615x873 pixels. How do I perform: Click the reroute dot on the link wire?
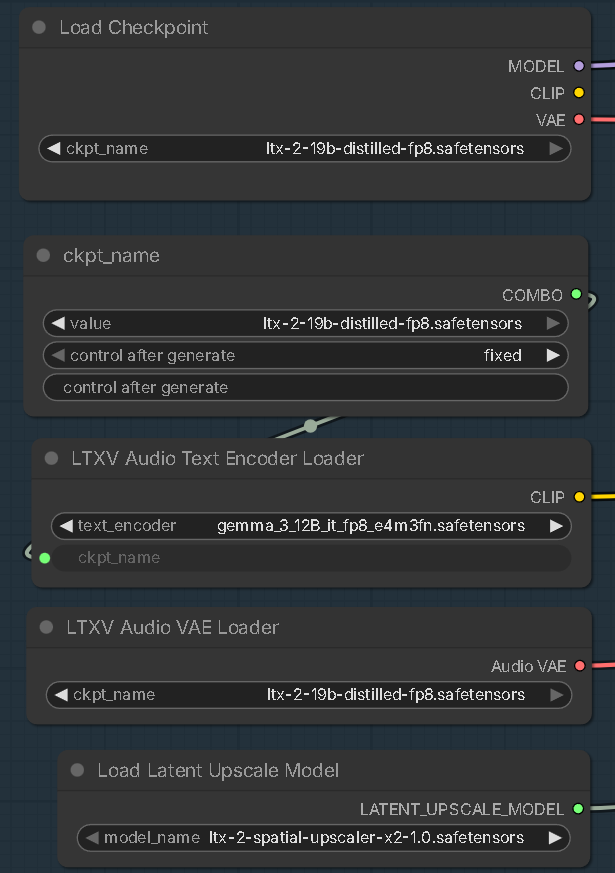click(x=311, y=426)
